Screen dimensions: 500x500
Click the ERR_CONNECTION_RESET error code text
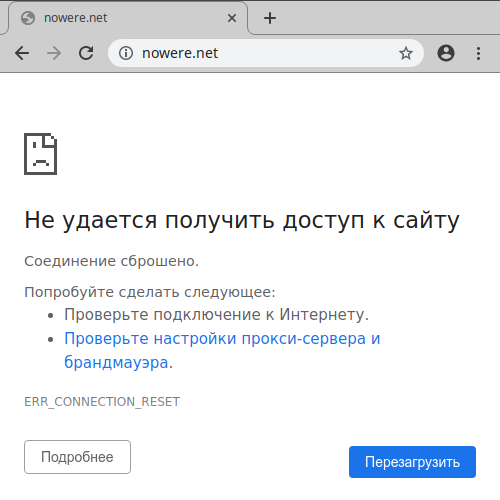tap(102, 402)
